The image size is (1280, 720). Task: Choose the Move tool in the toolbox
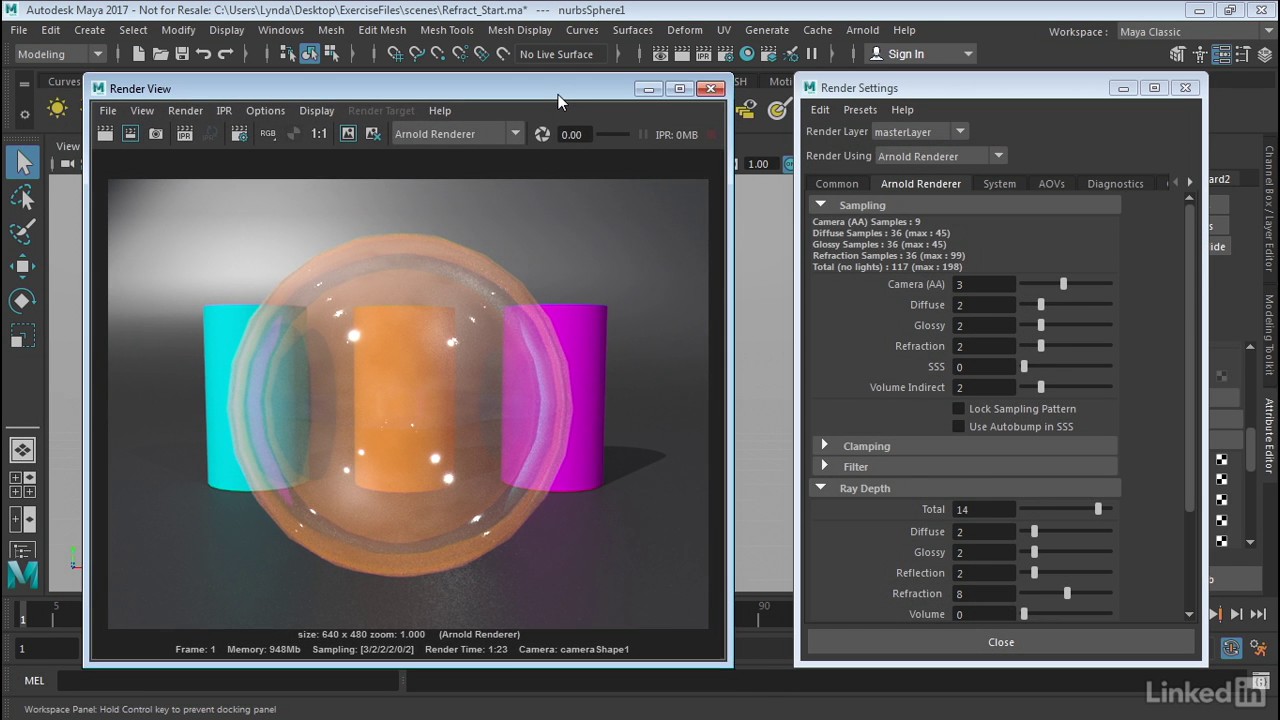click(x=23, y=266)
